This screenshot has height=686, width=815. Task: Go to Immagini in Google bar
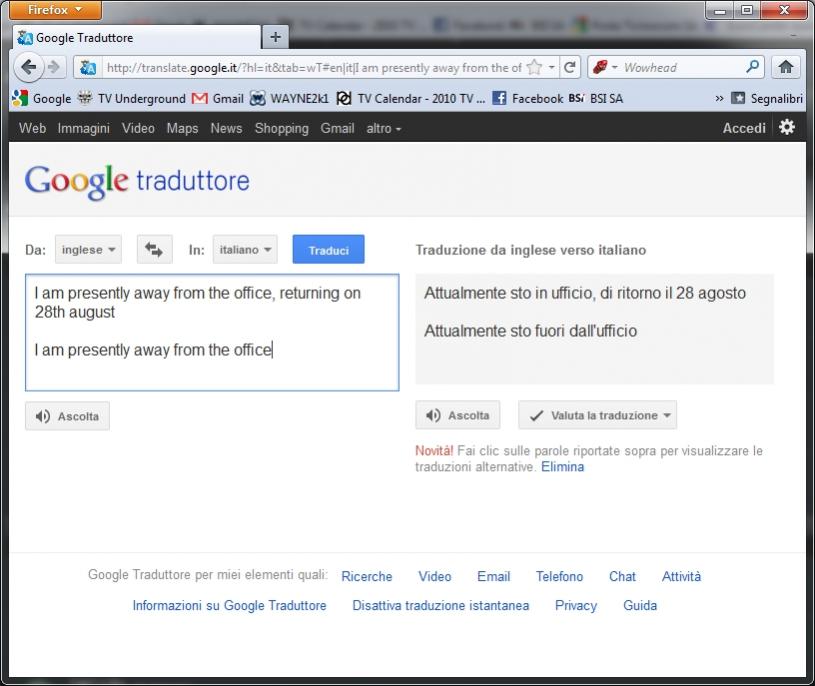84,128
